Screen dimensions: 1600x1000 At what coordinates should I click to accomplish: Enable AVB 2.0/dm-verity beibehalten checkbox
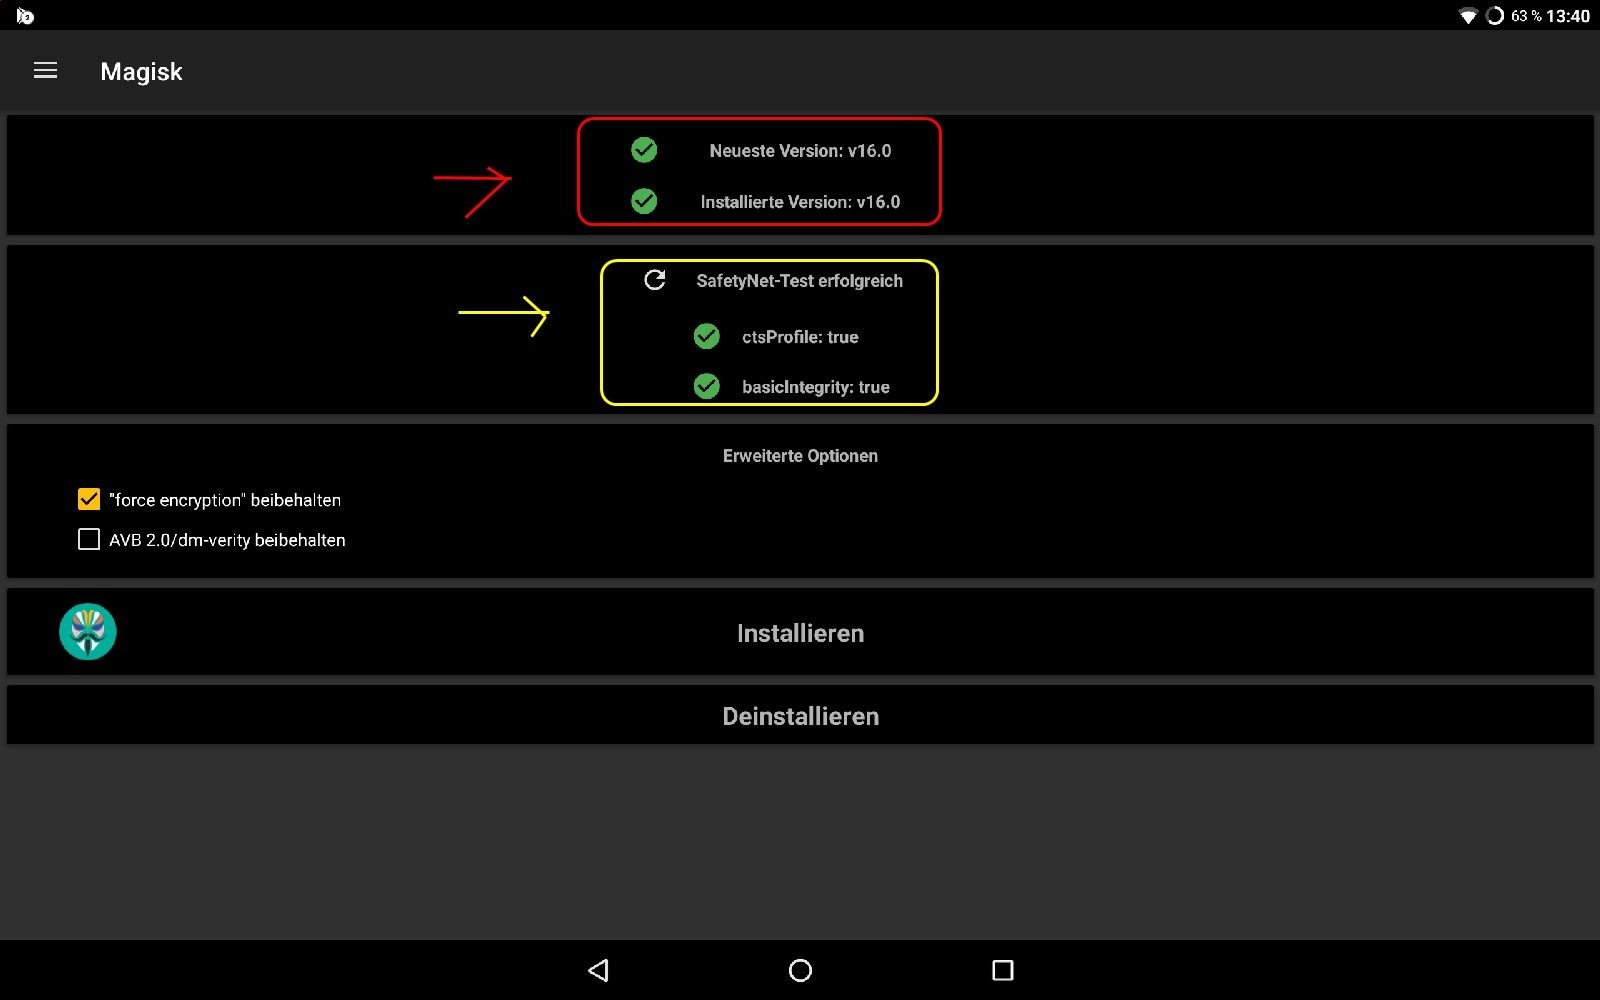89,539
